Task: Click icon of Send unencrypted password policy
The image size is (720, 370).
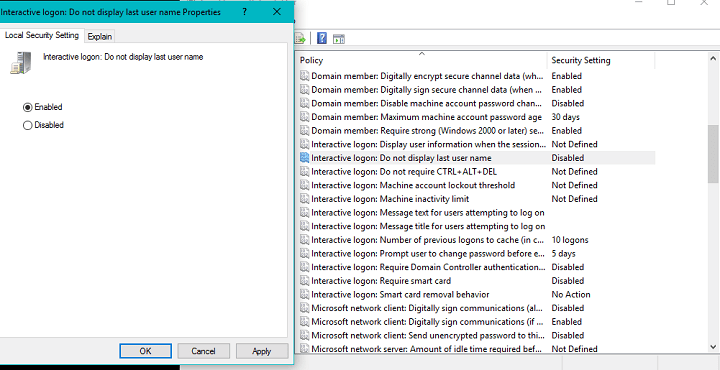Action: click(x=304, y=335)
